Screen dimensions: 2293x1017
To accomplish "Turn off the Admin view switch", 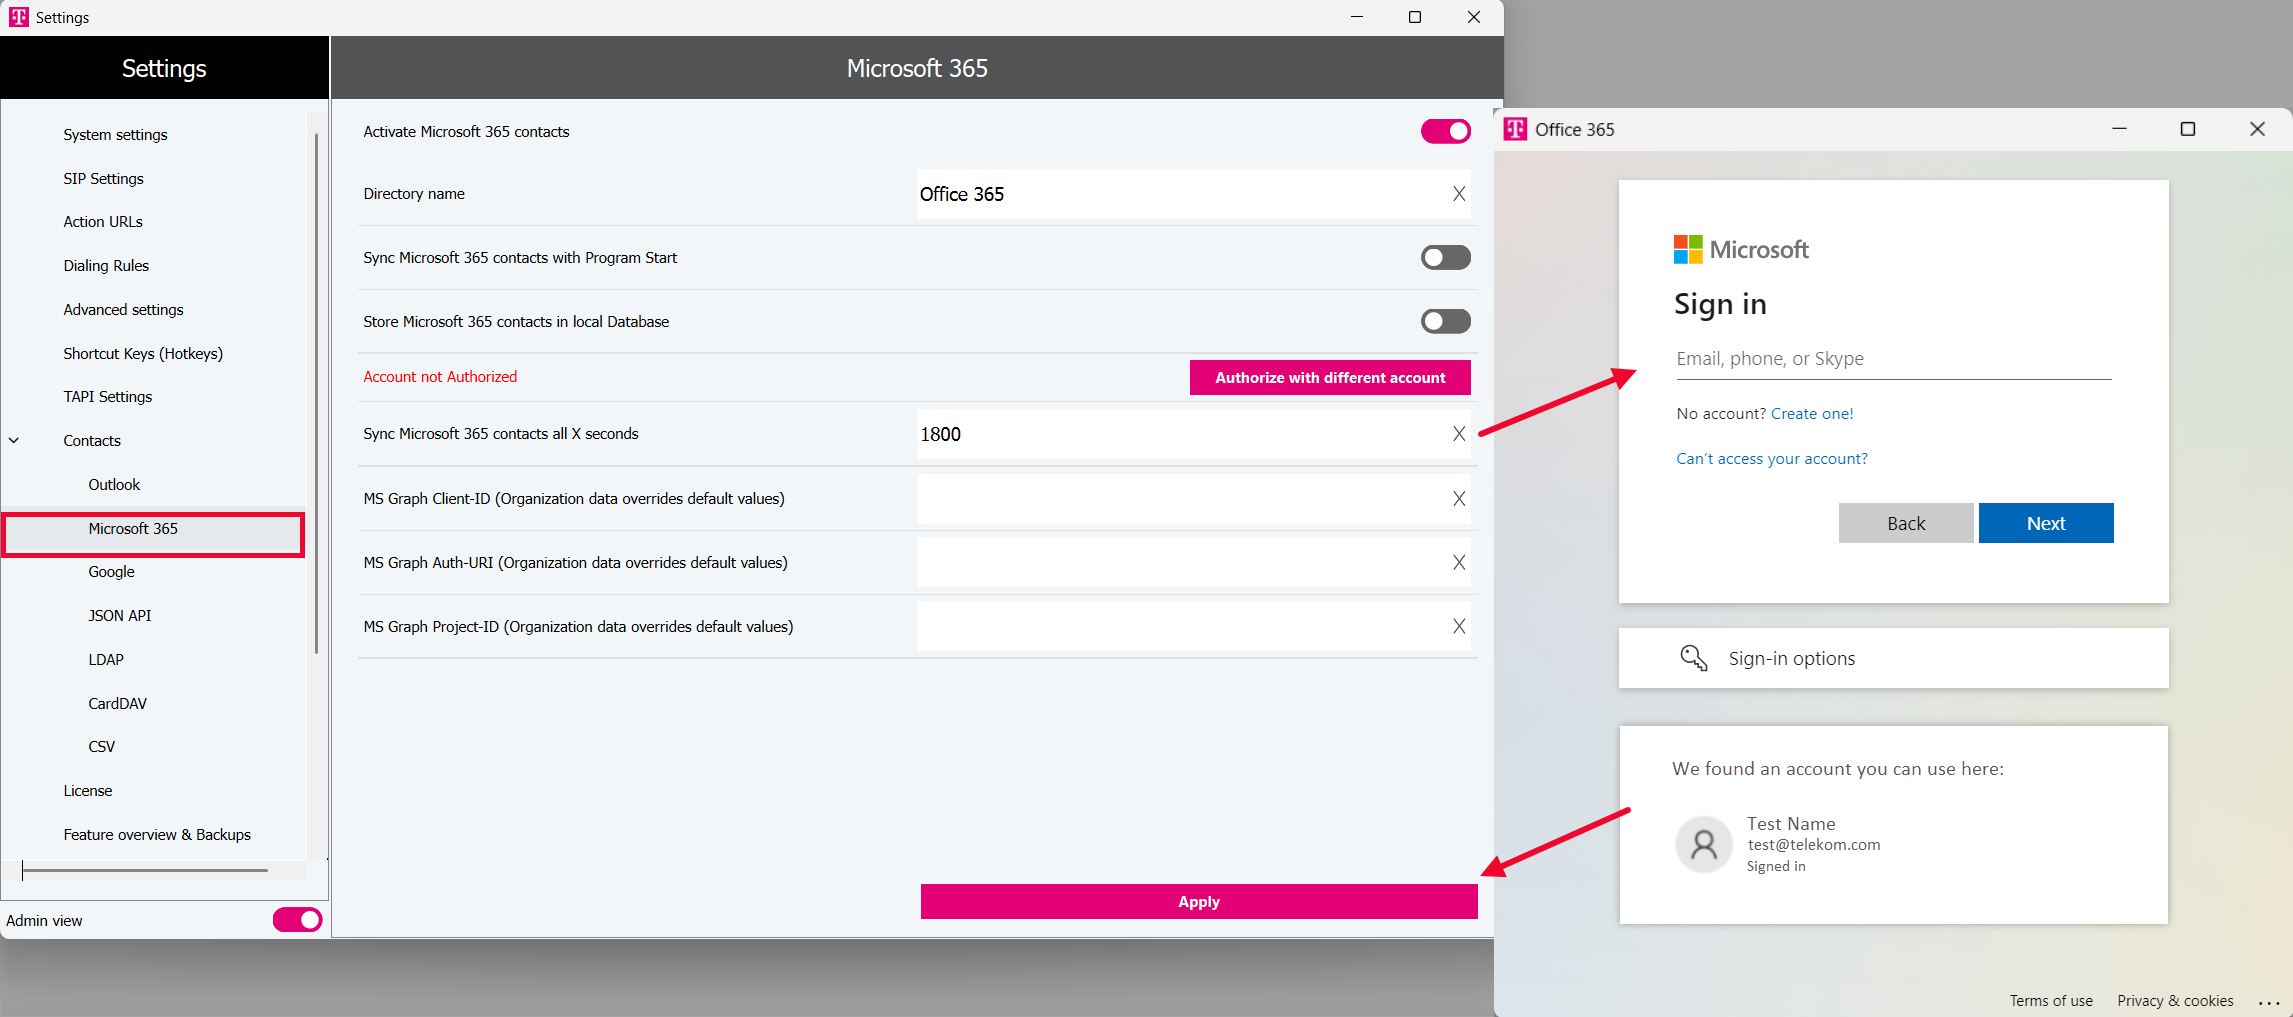I will pyautogui.click(x=297, y=920).
